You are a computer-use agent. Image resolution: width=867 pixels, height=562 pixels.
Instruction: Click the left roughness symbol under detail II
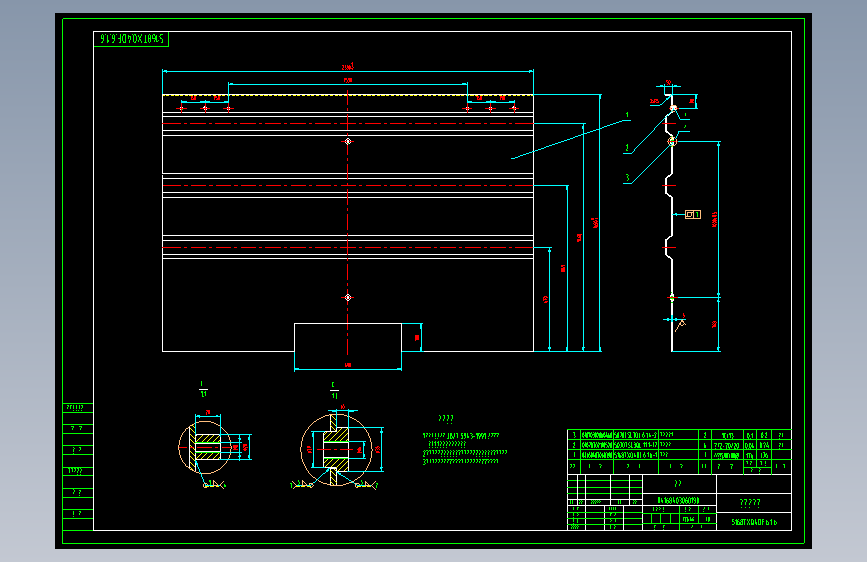302,485
